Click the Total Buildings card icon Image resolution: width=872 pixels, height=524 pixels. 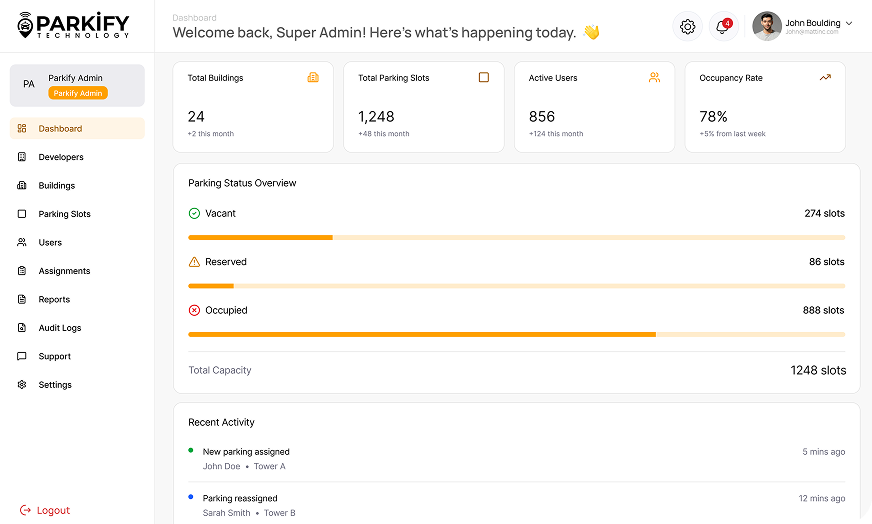click(x=313, y=77)
